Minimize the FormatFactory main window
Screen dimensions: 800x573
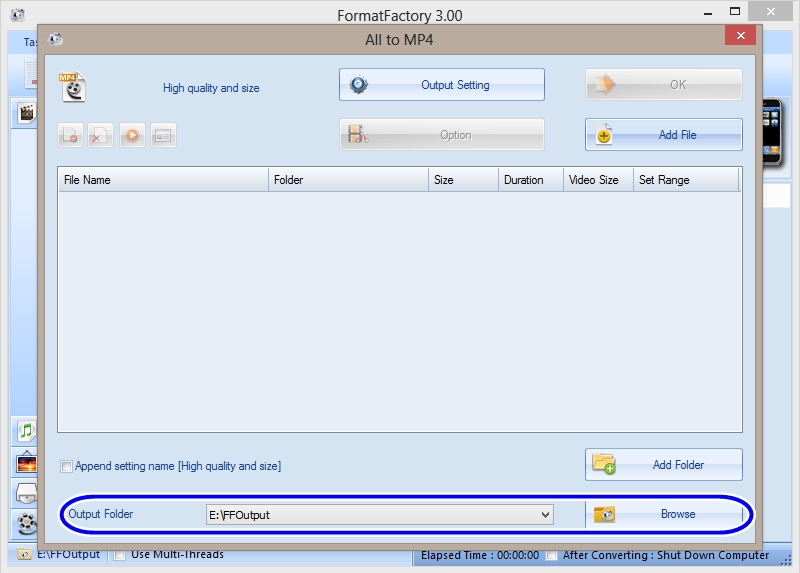pyautogui.click(x=708, y=12)
